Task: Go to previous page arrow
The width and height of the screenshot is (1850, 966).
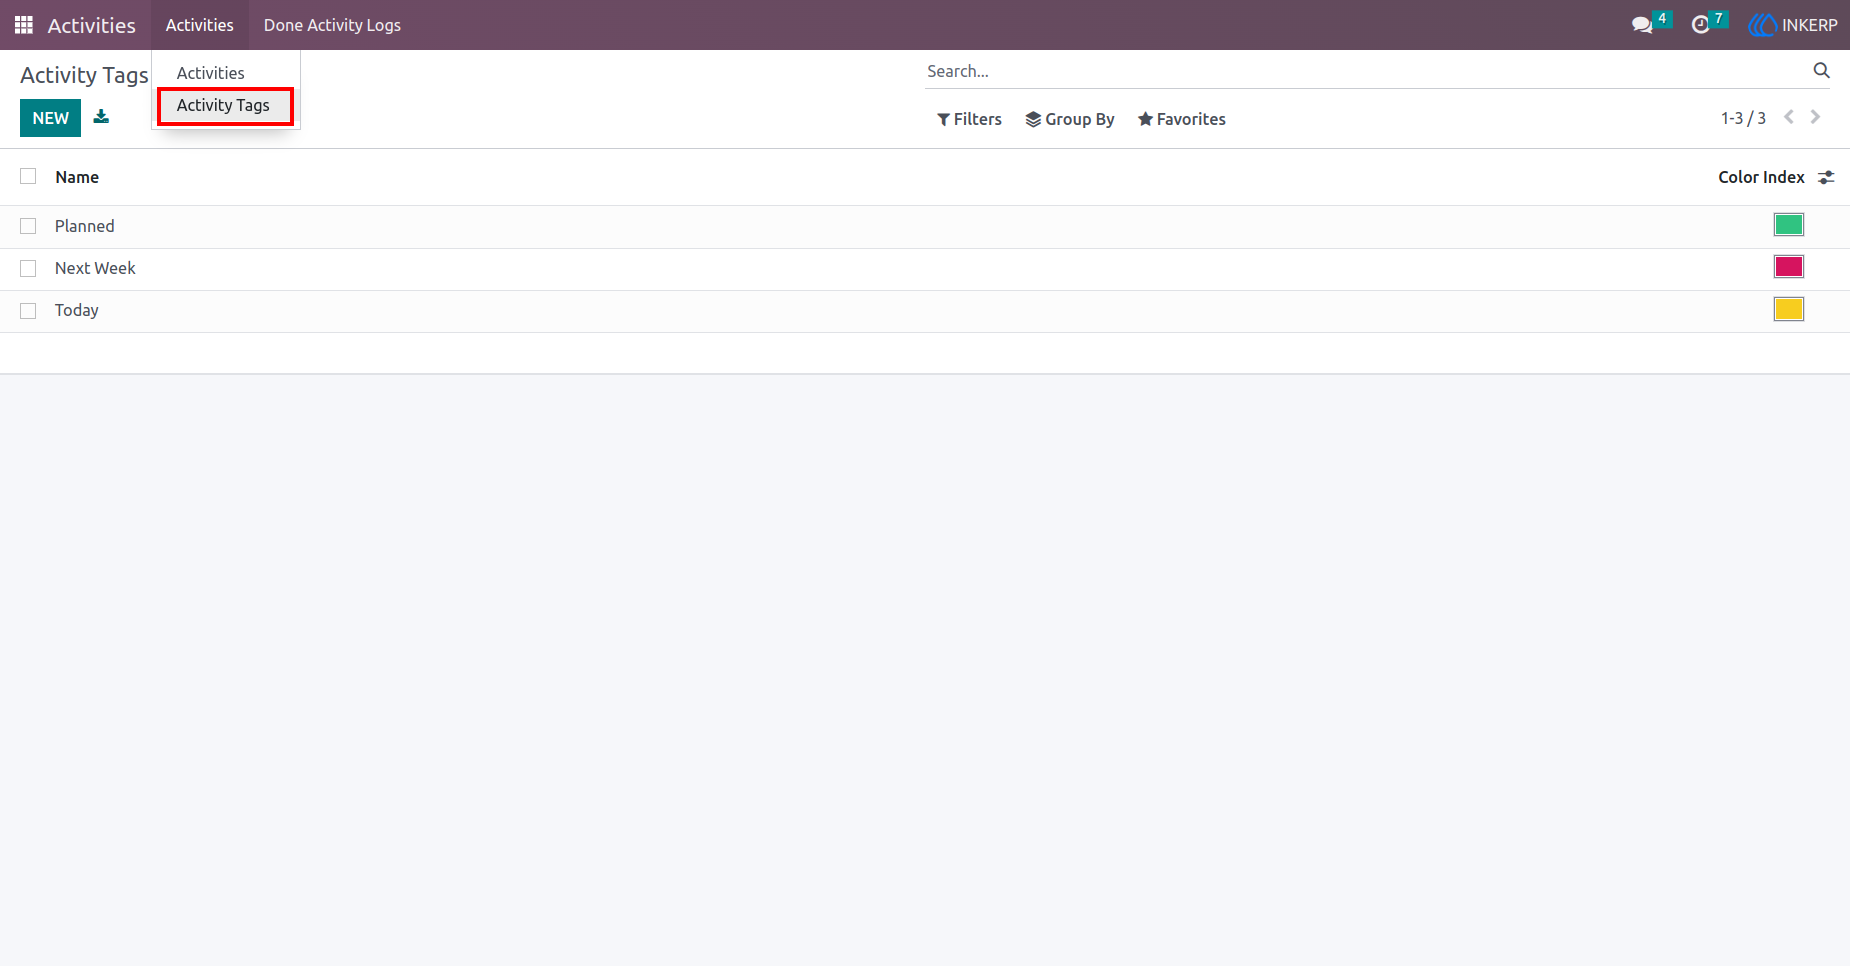Action: (x=1789, y=117)
